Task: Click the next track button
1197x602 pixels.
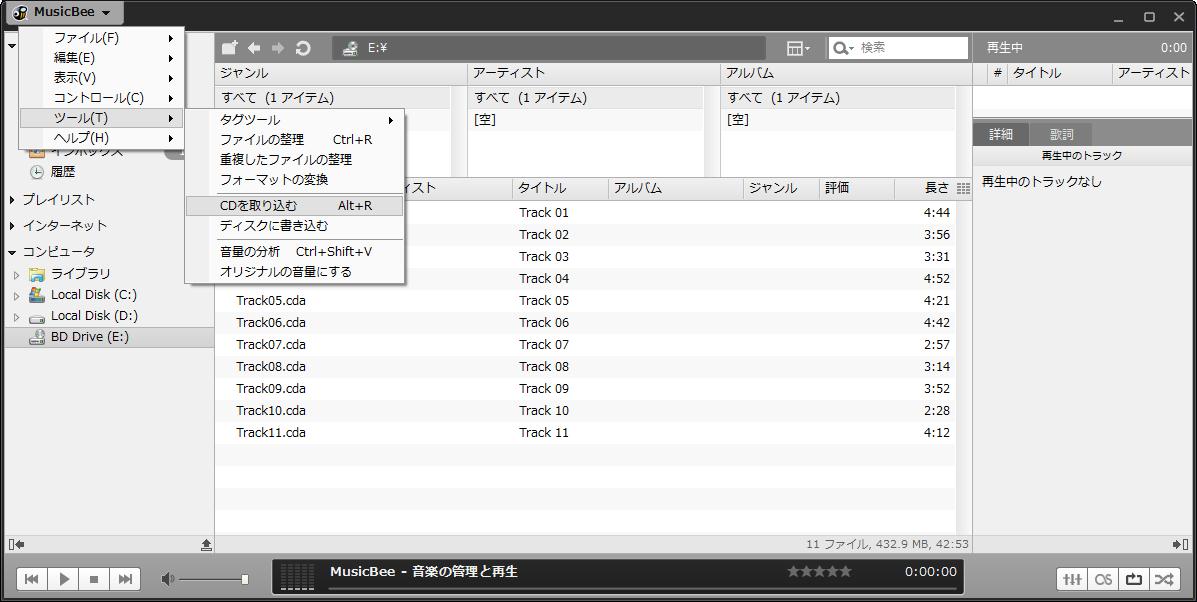Action: (x=125, y=579)
